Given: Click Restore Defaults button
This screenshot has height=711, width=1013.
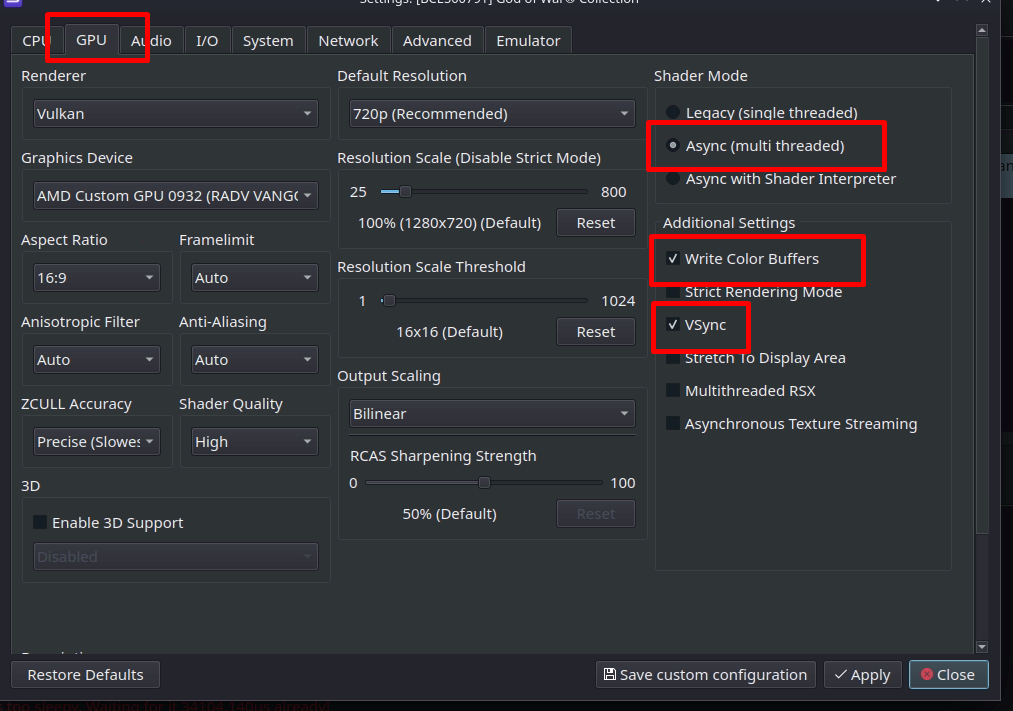Looking at the screenshot, I should pyautogui.click(x=85, y=675).
